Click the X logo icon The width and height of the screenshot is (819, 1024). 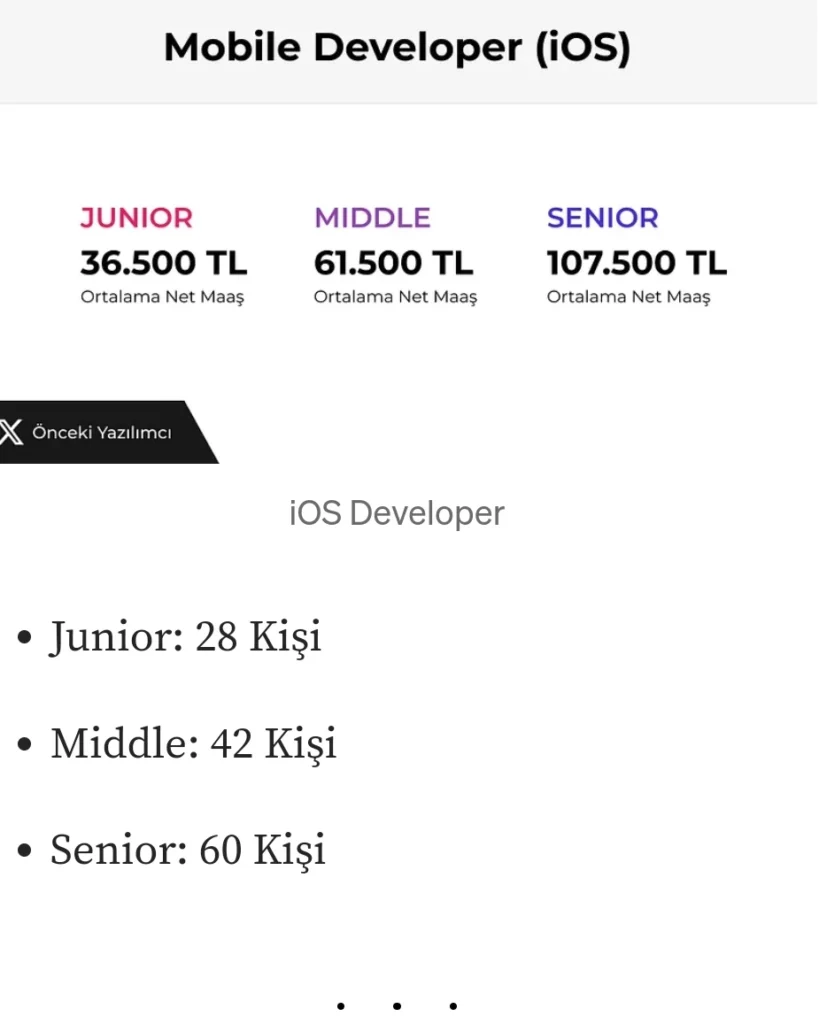12,432
